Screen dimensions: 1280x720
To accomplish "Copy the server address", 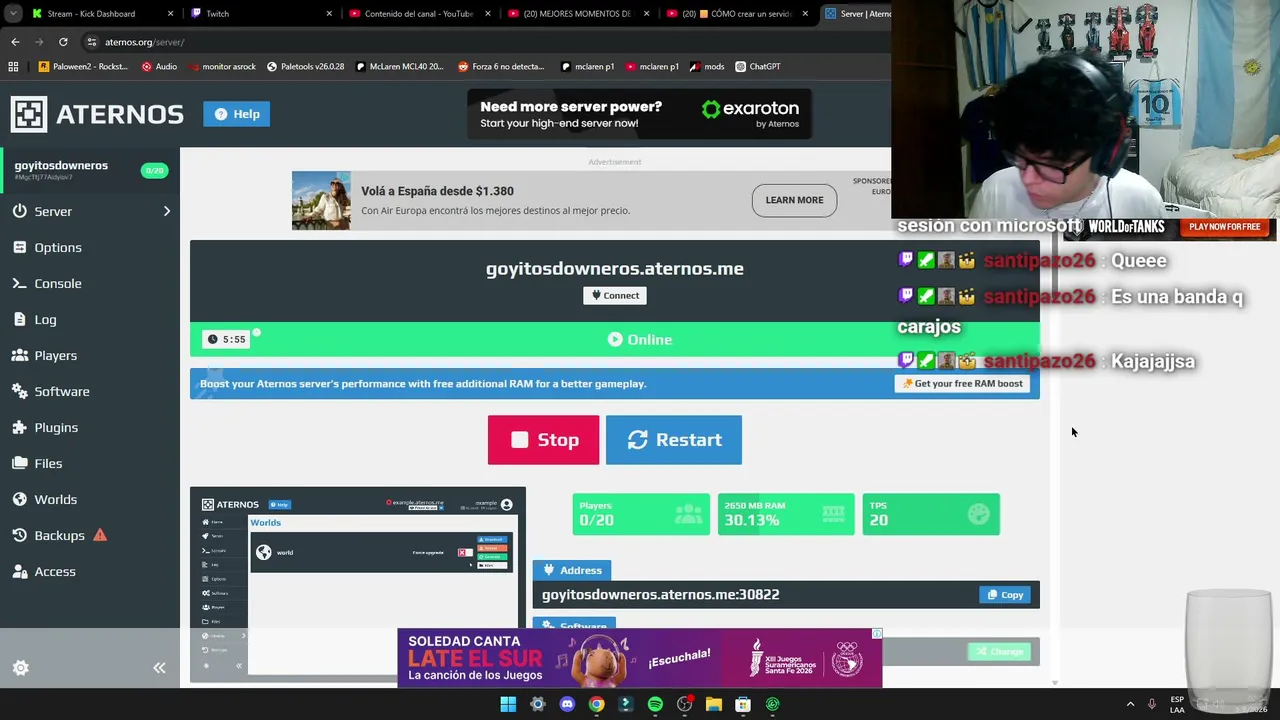I will (x=1005, y=595).
